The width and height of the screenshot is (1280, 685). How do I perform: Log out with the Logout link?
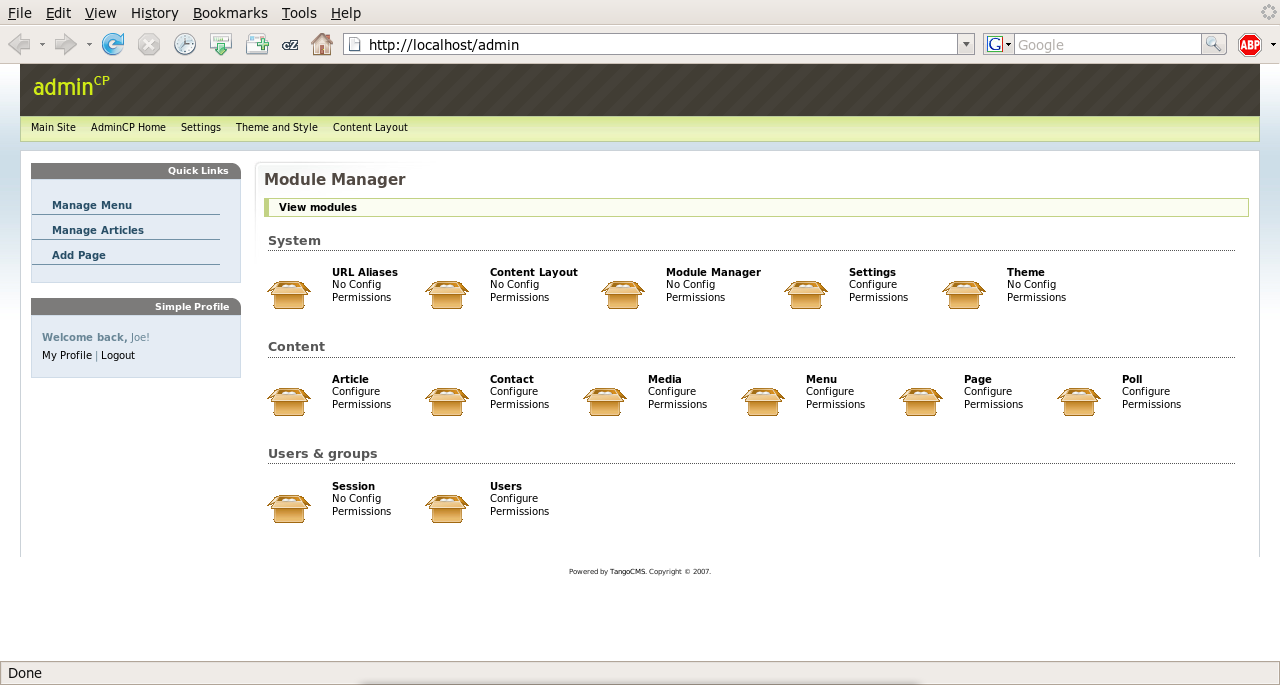tap(118, 355)
